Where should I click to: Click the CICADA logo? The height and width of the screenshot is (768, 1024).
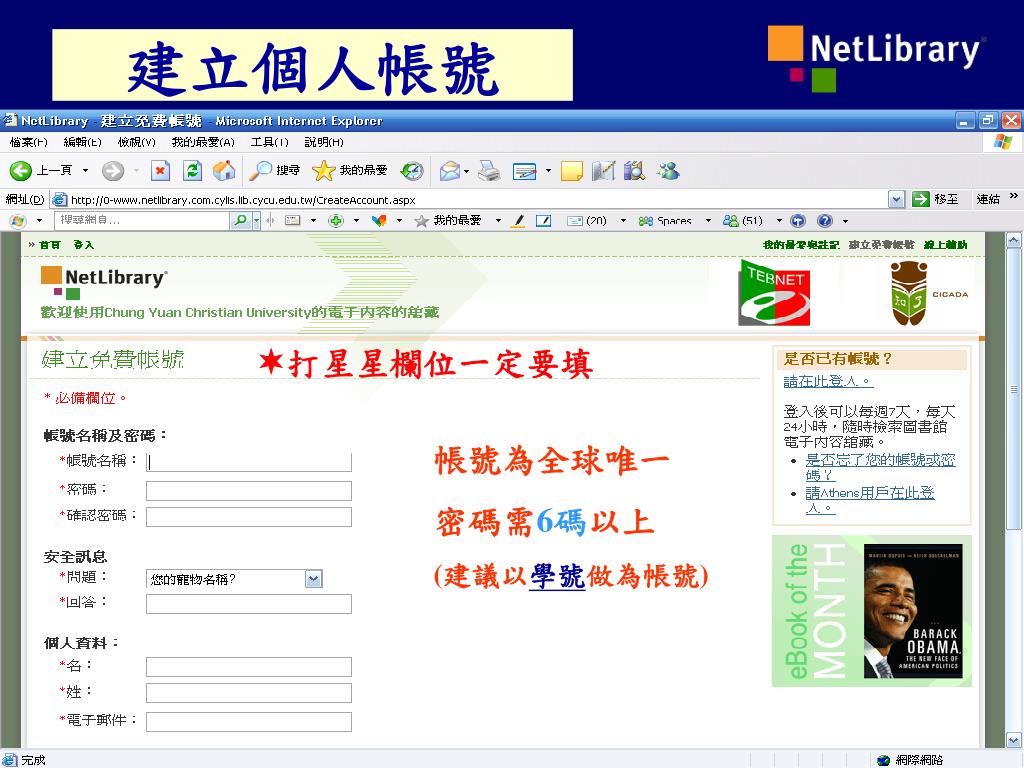pyautogui.click(x=929, y=293)
